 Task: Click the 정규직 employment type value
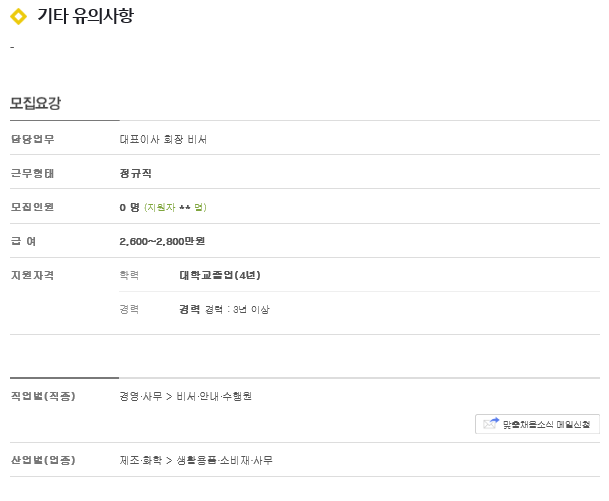tap(135, 173)
